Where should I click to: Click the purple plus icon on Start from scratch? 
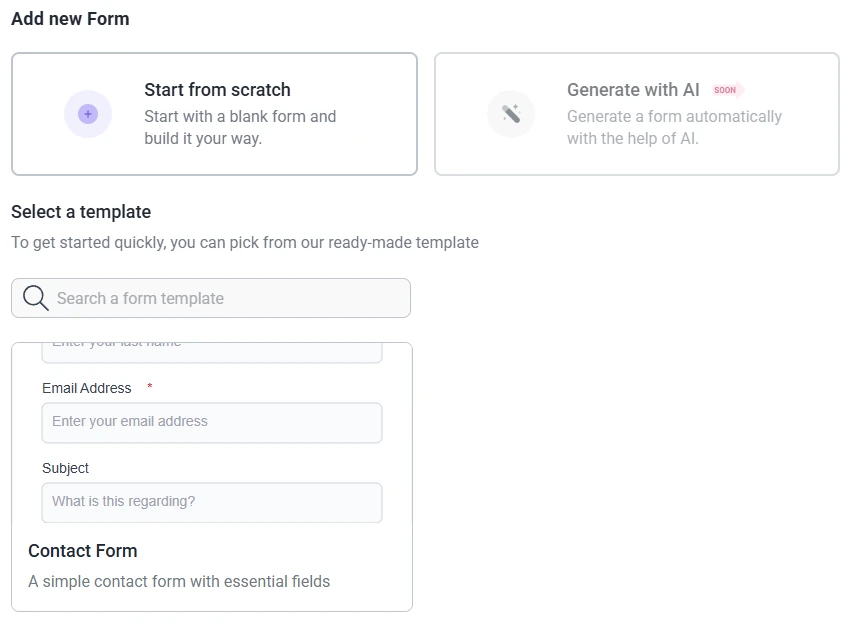click(x=88, y=114)
